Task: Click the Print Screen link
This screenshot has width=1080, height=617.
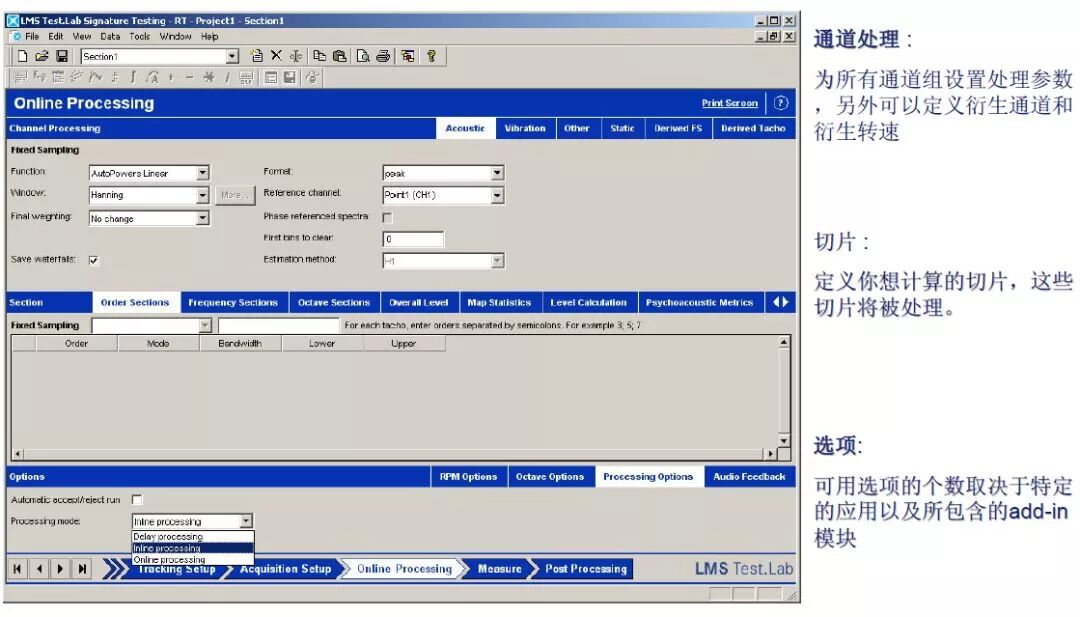Action: click(729, 103)
